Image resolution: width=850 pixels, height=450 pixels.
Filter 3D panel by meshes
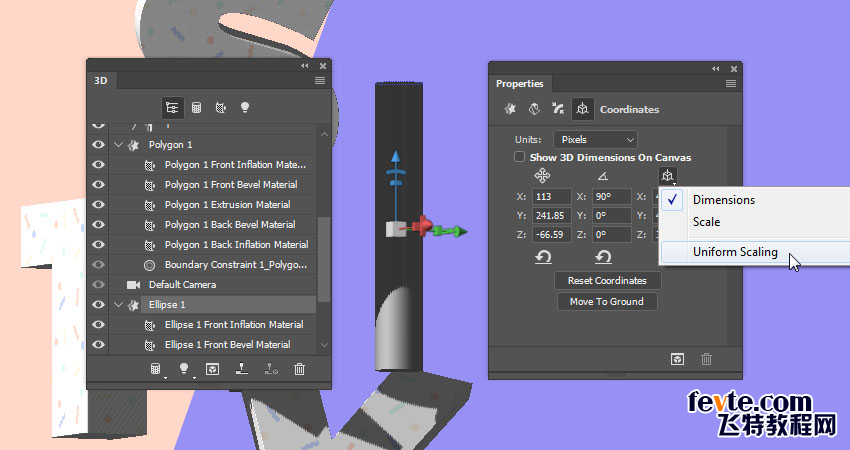pyautogui.click(x=196, y=108)
